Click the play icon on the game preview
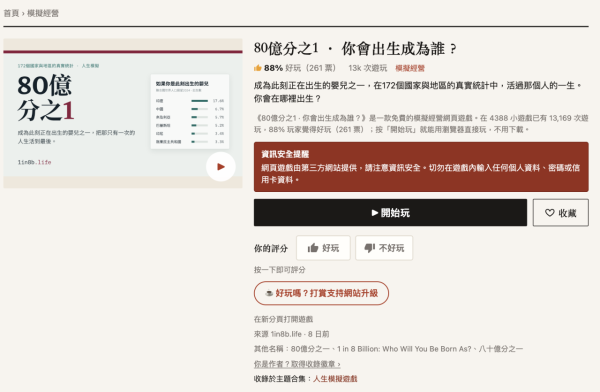600x392 pixels. pyautogui.click(x=221, y=167)
